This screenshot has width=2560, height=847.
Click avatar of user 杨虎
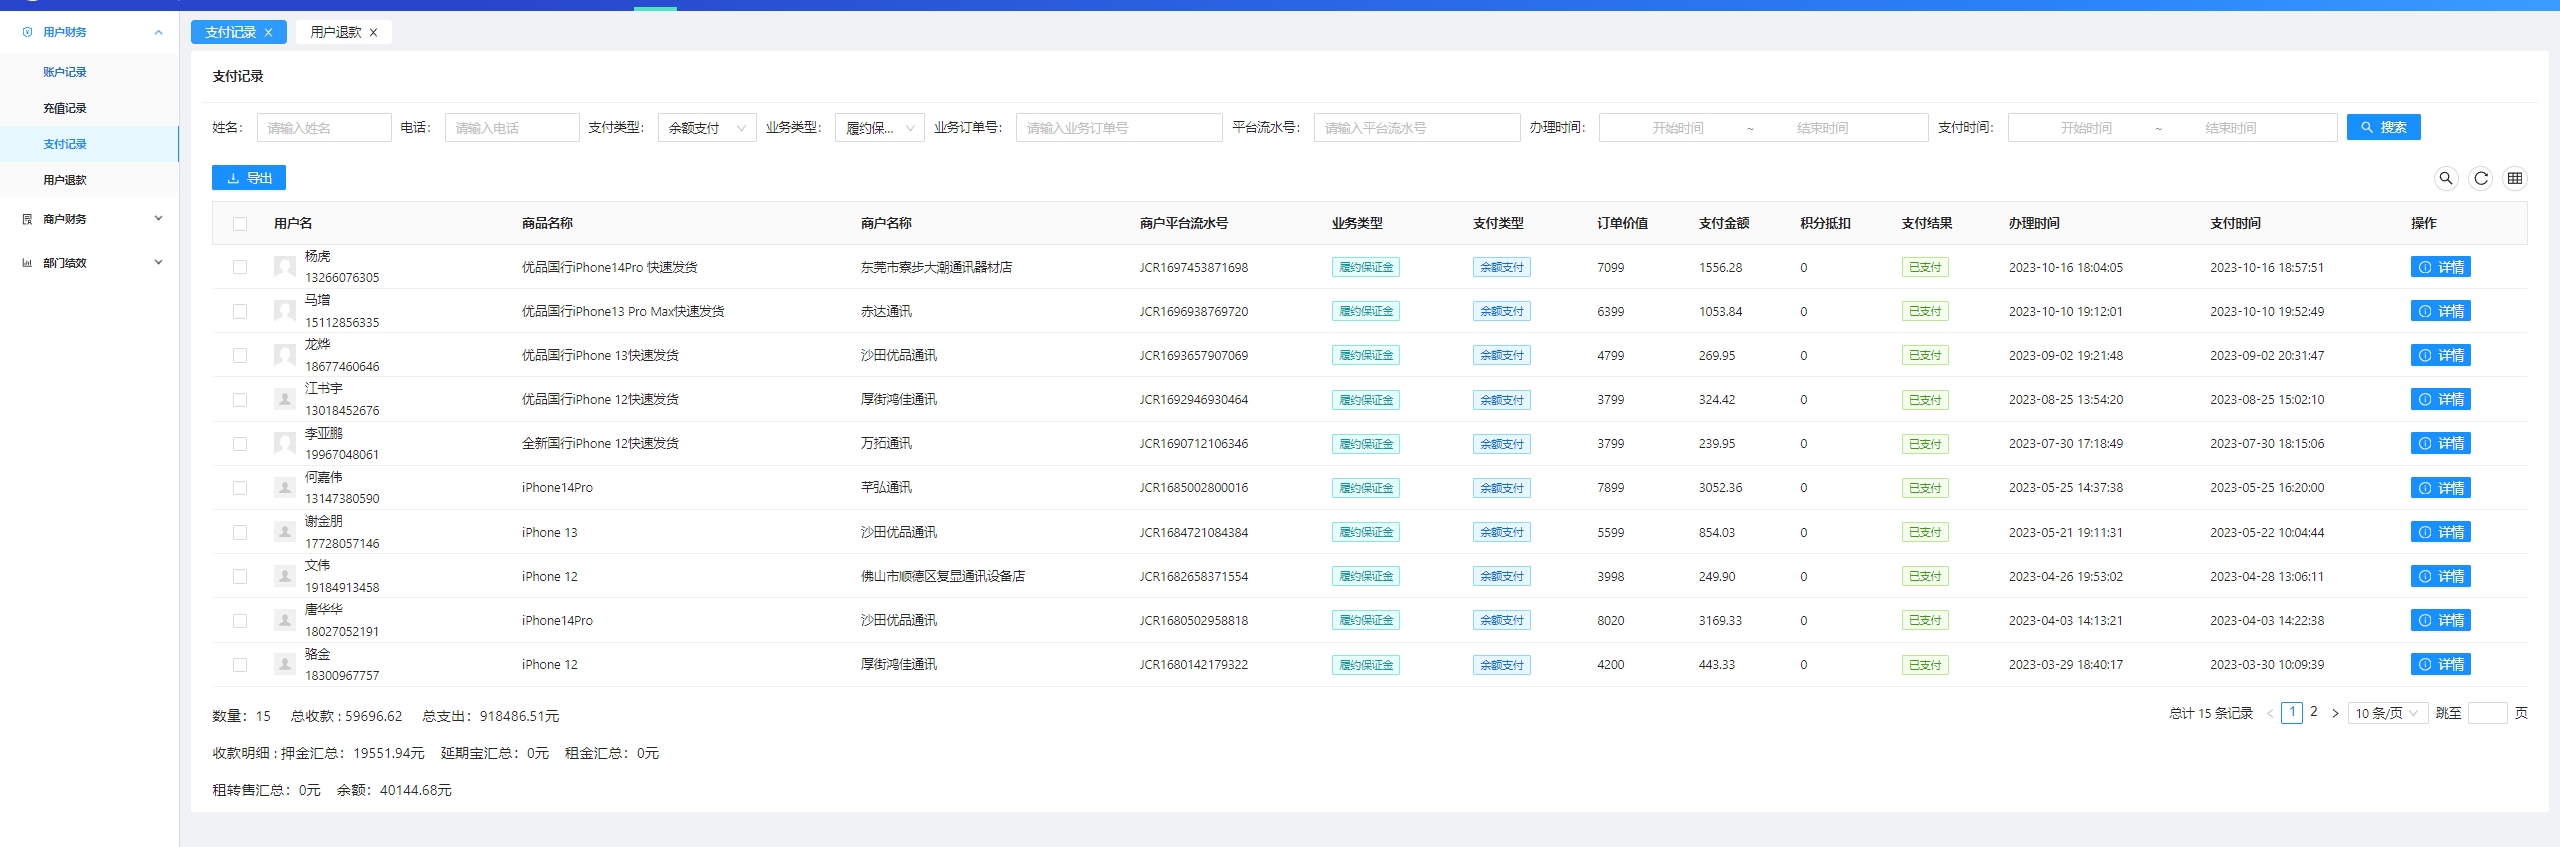(285, 267)
